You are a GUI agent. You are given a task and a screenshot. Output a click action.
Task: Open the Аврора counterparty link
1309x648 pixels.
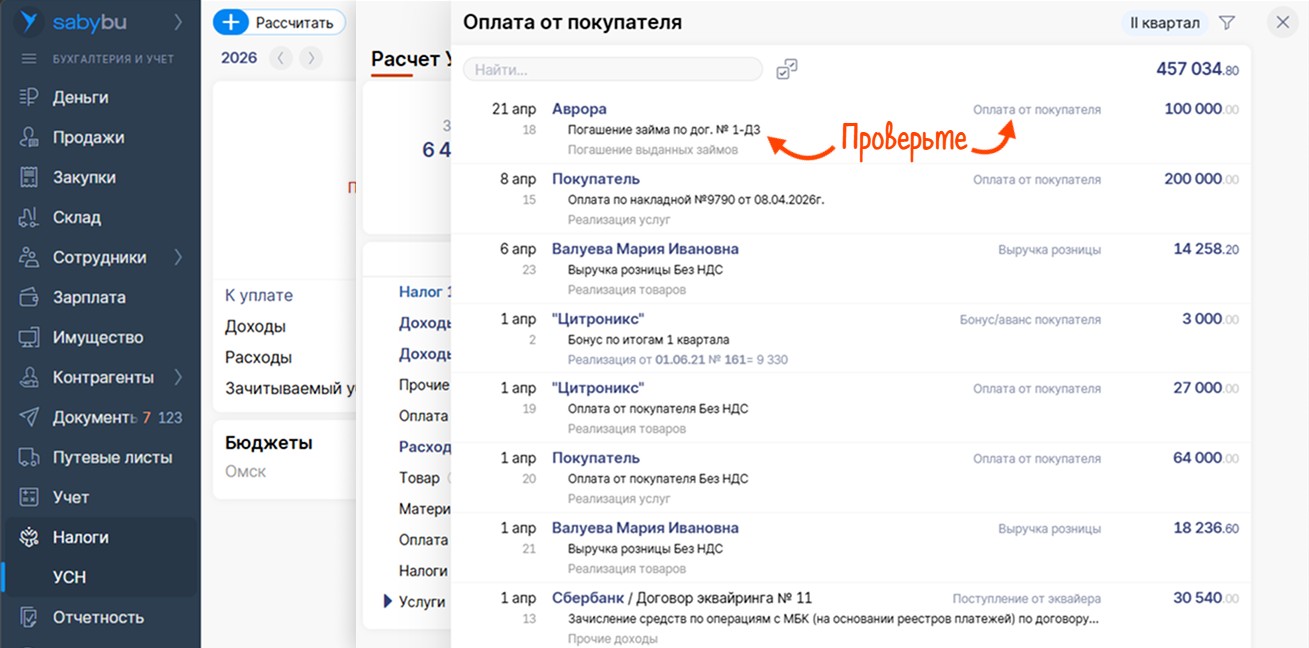579,109
